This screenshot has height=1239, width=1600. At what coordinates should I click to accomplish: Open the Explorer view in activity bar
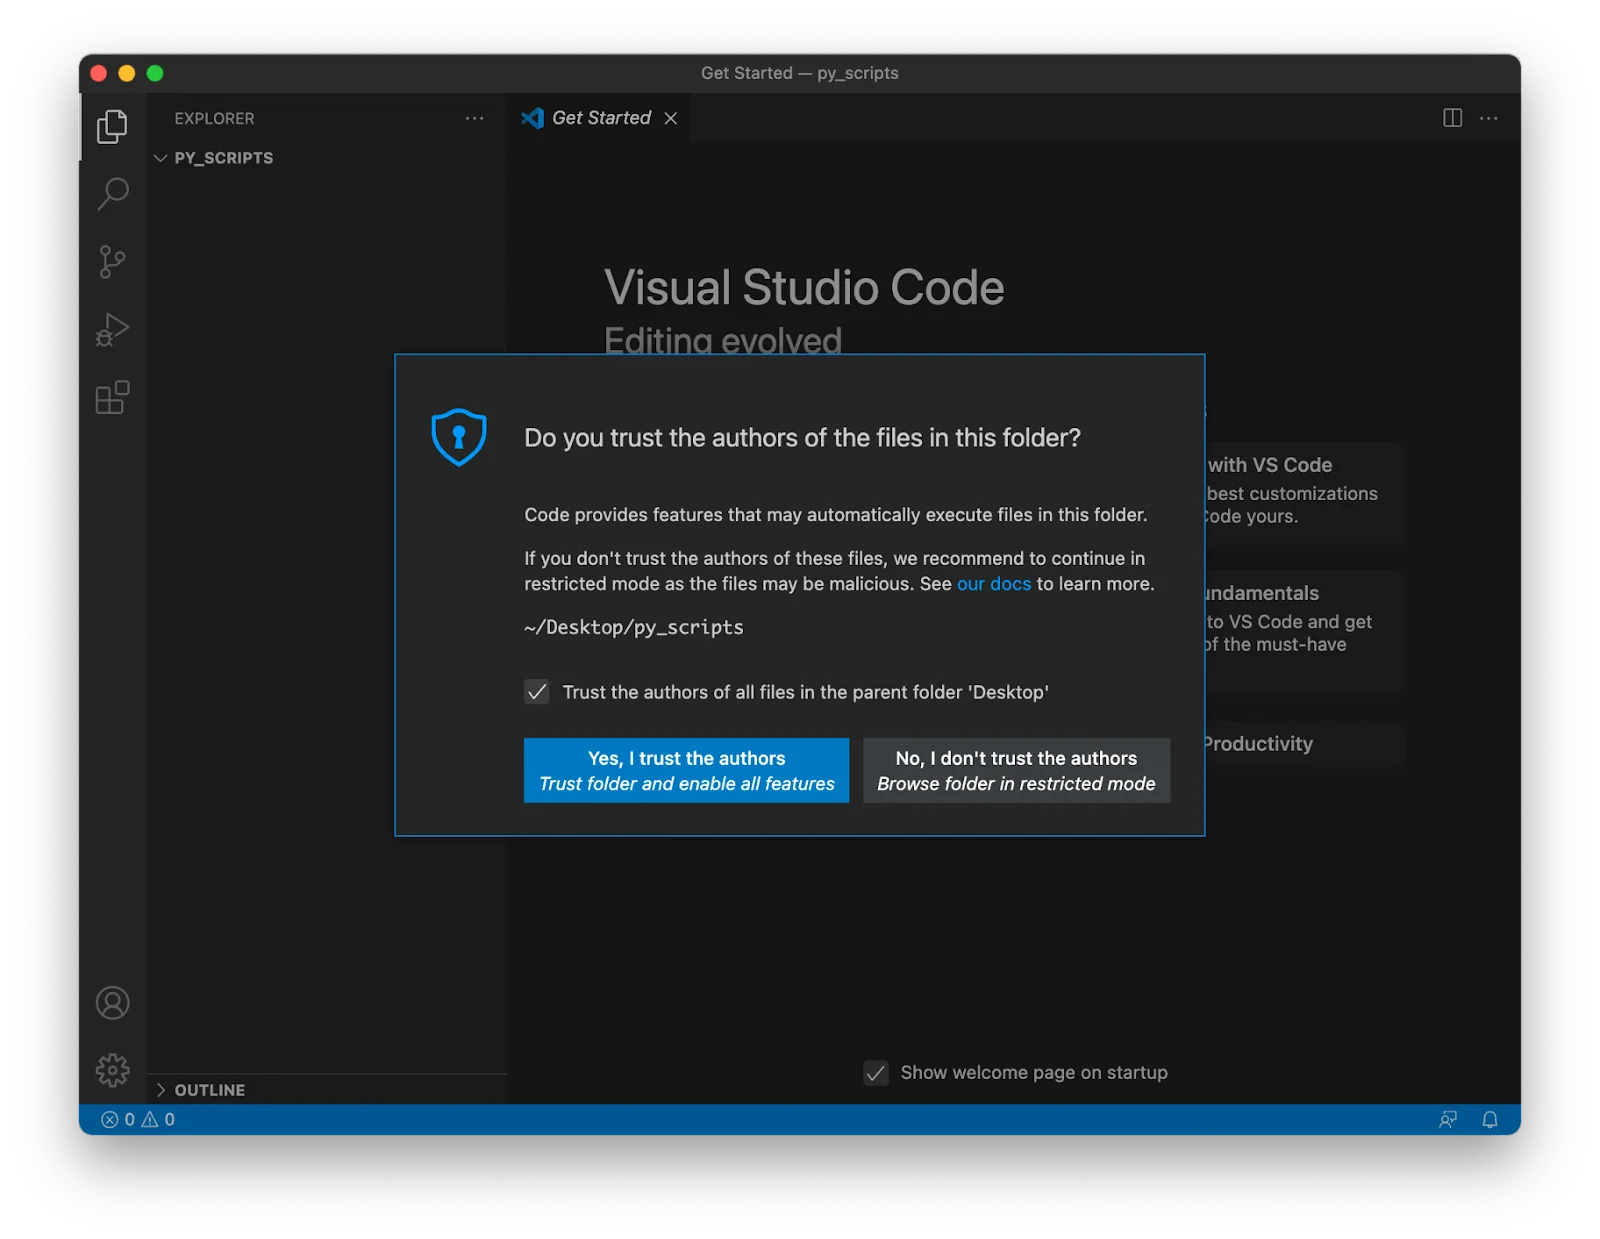[x=112, y=126]
